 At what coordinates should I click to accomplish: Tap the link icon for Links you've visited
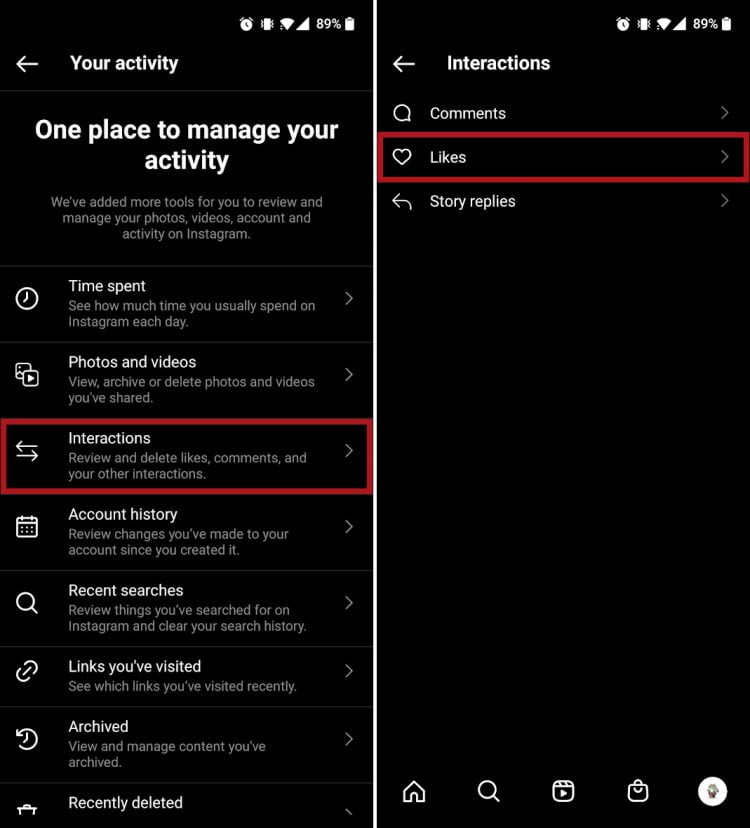(27, 671)
